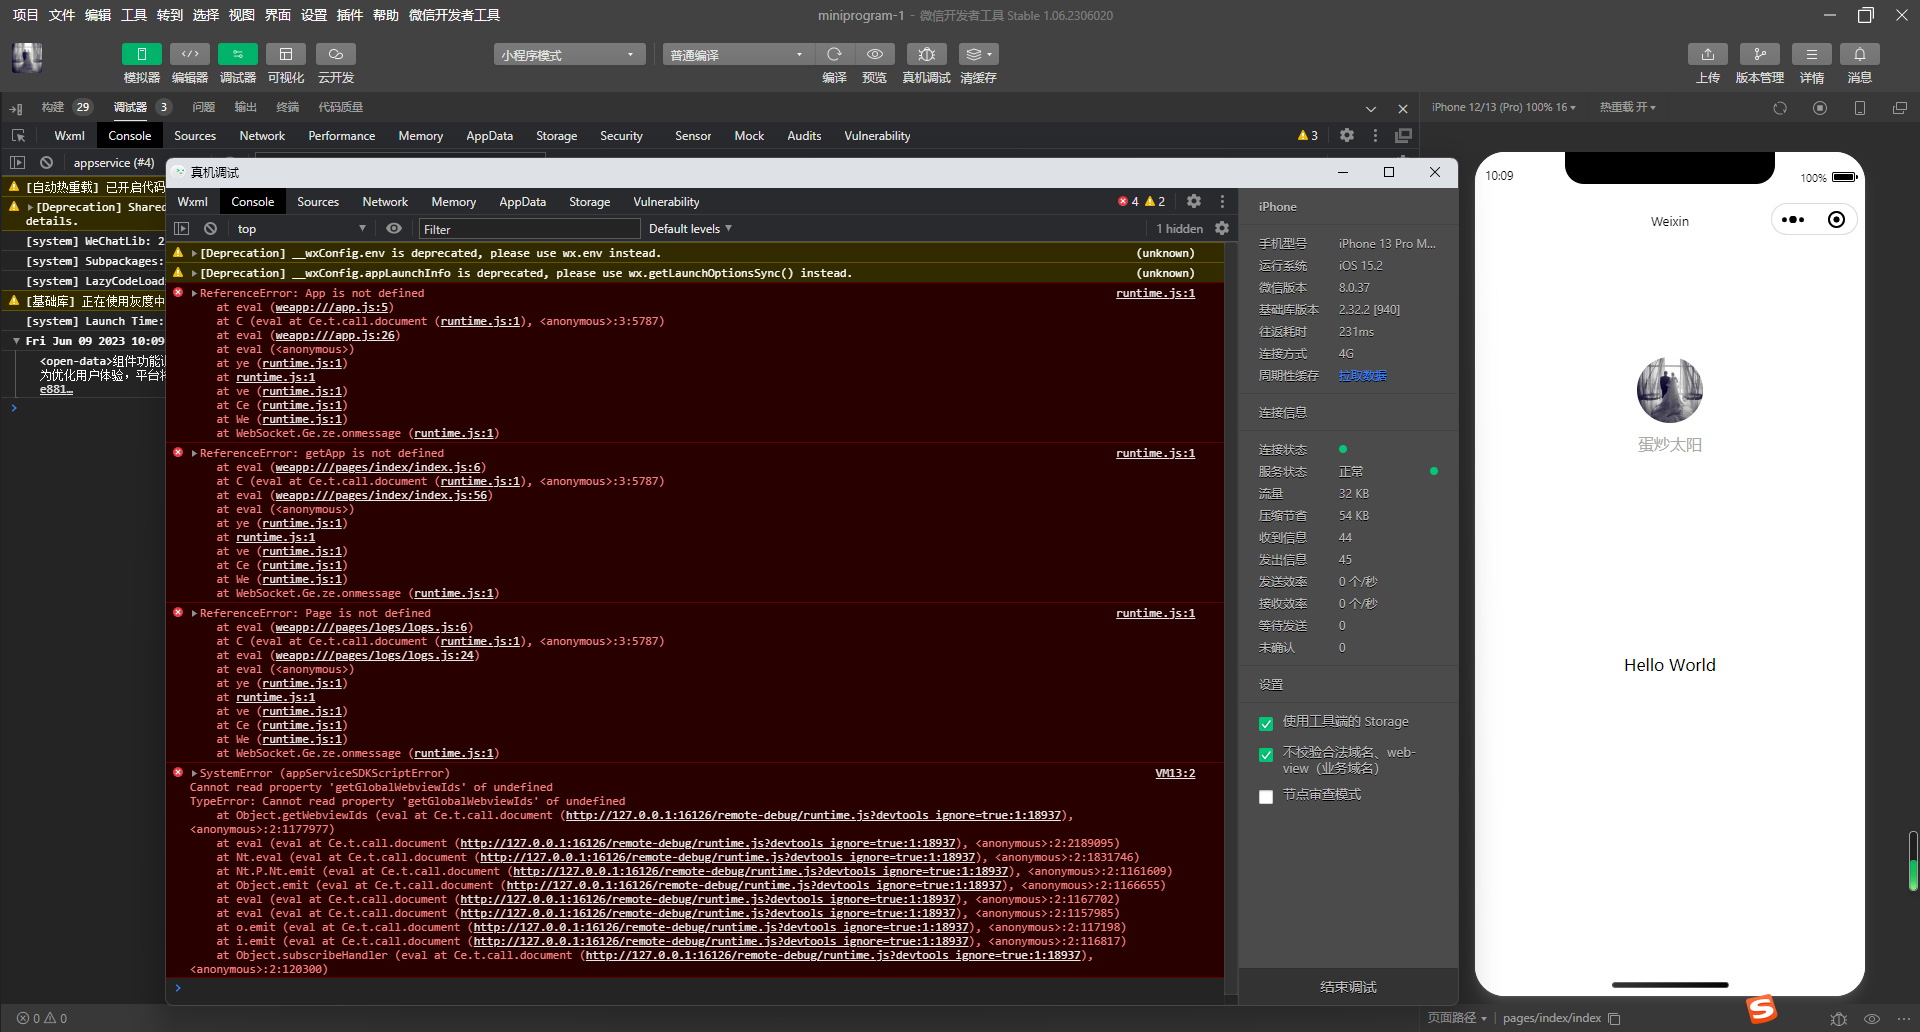Open the iPhone 12/13 Pro device dropdown
Viewport: 1920px width, 1032px height.
(1503, 107)
